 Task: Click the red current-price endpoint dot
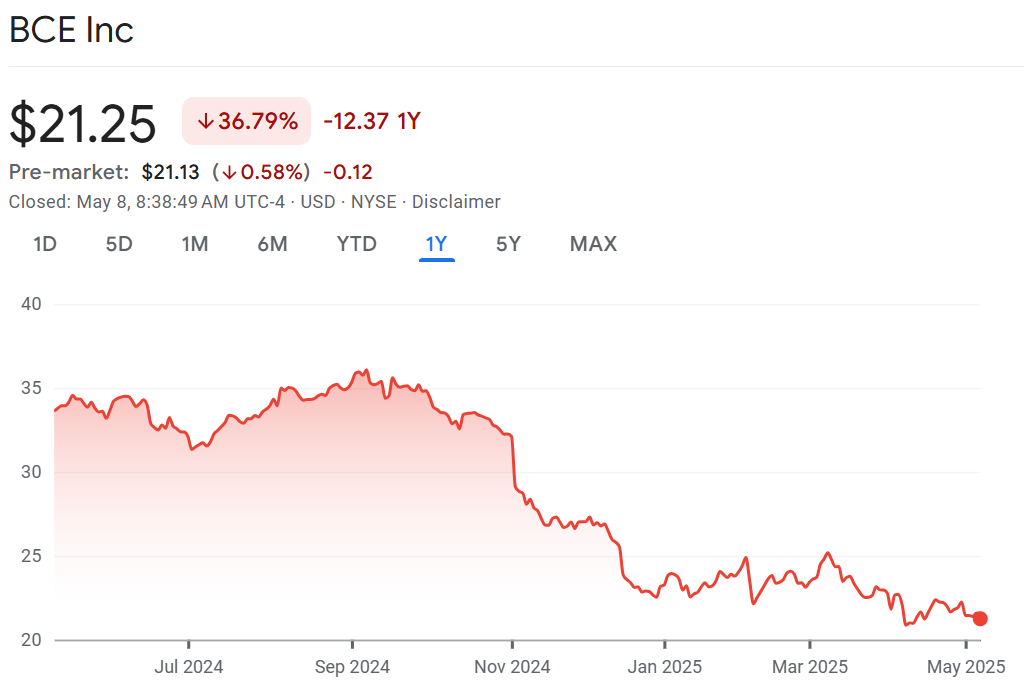[980, 619]
